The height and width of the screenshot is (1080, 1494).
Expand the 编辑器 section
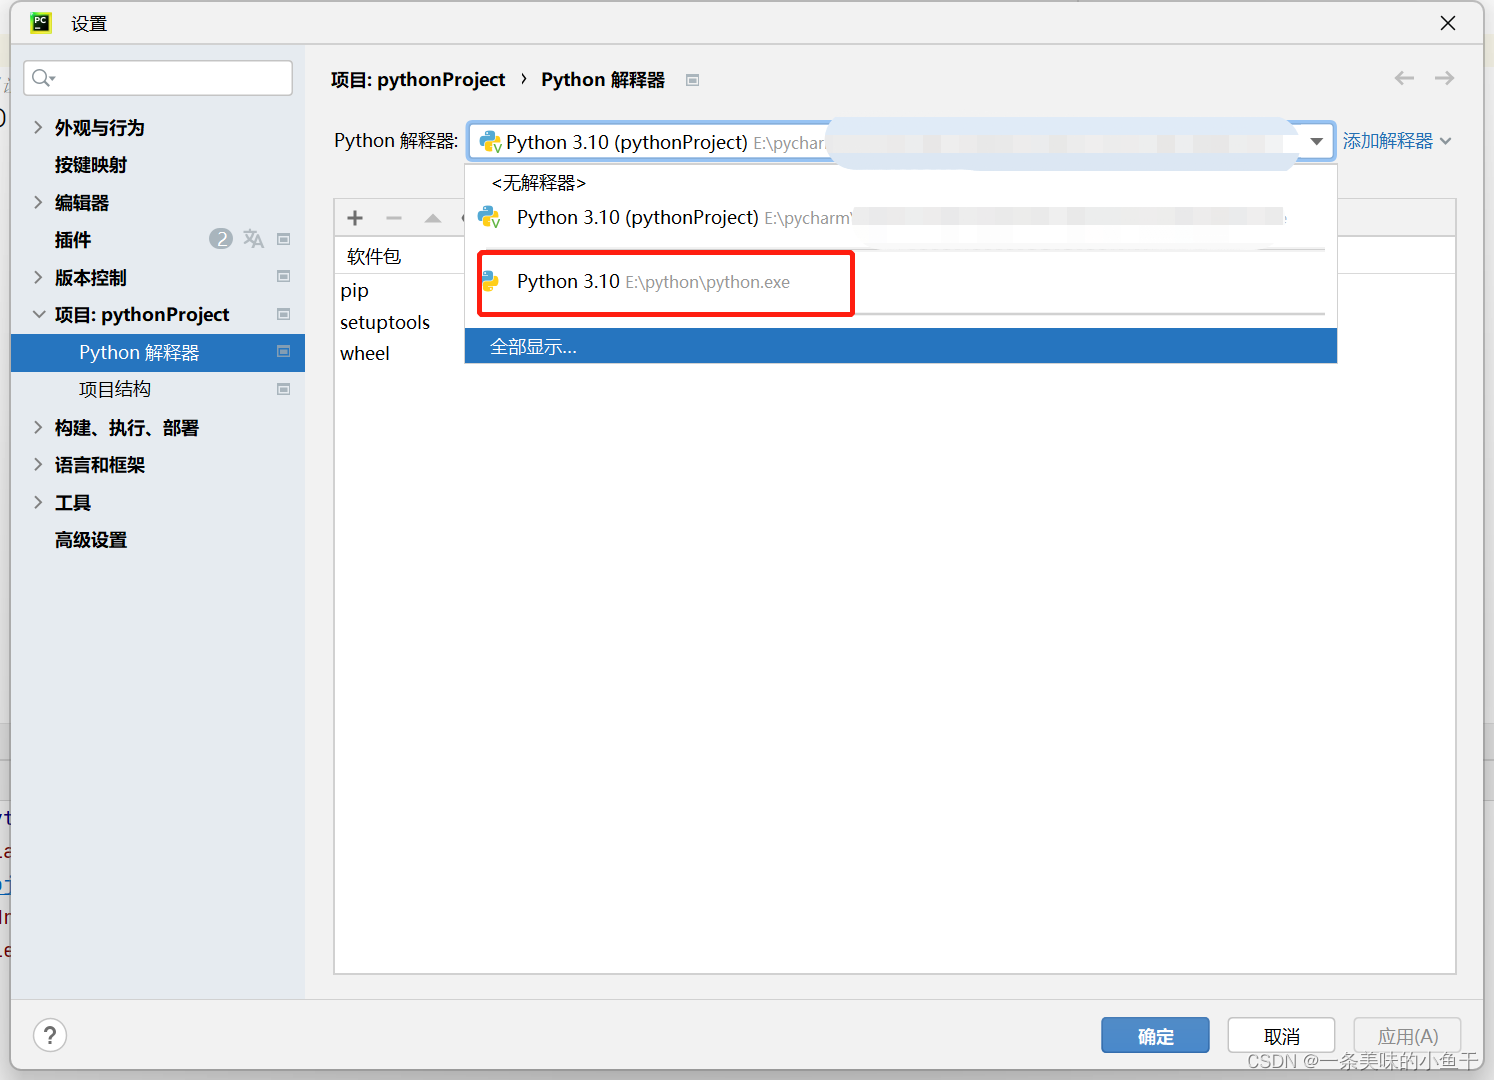click(38, 202)
